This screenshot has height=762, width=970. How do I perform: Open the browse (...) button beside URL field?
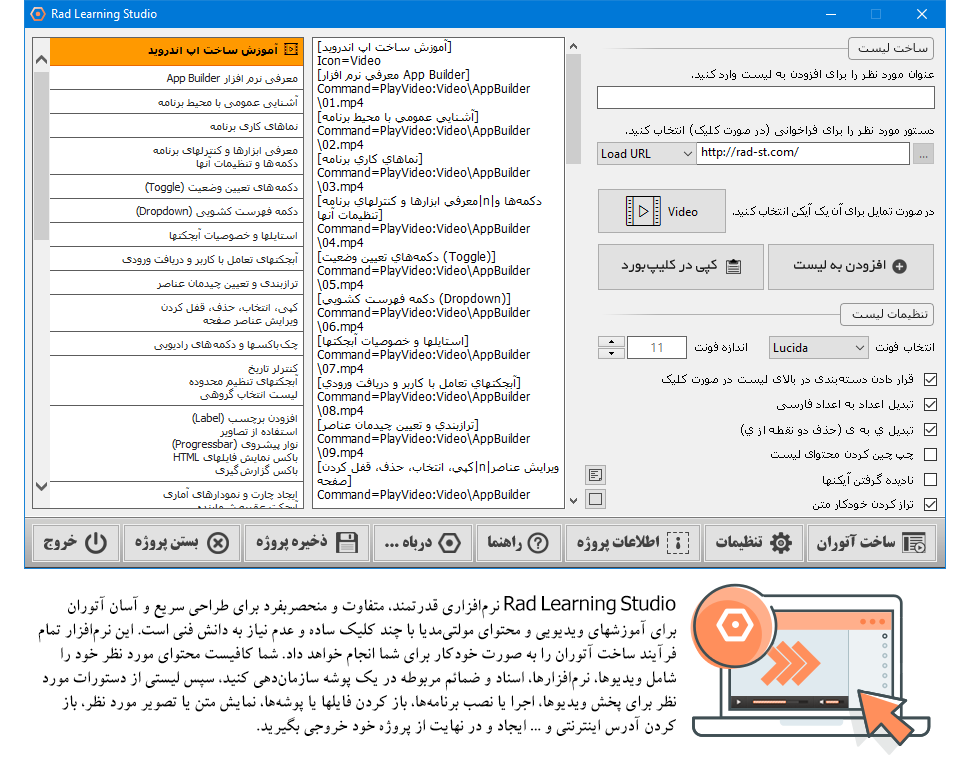tap(923, 154)
